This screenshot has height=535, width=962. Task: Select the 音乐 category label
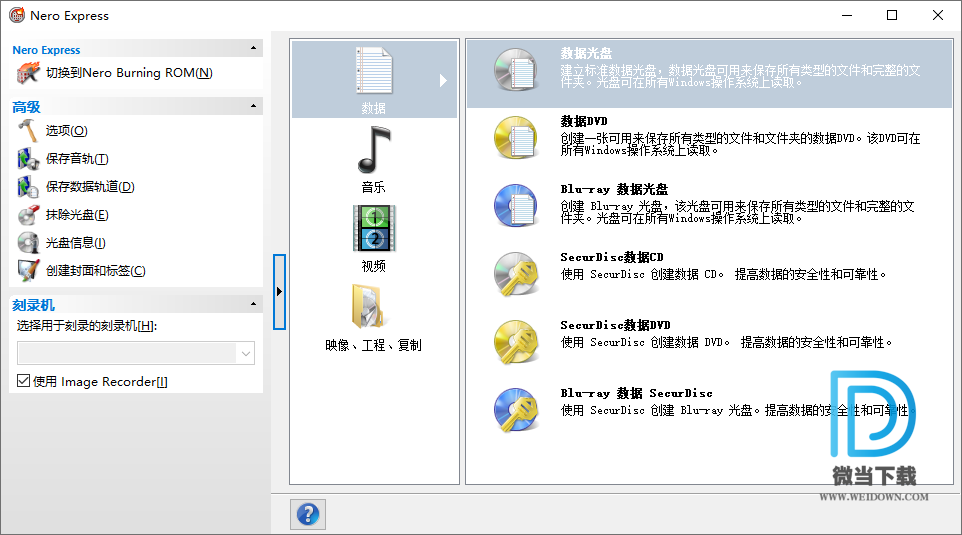click(x=374, y=187)
